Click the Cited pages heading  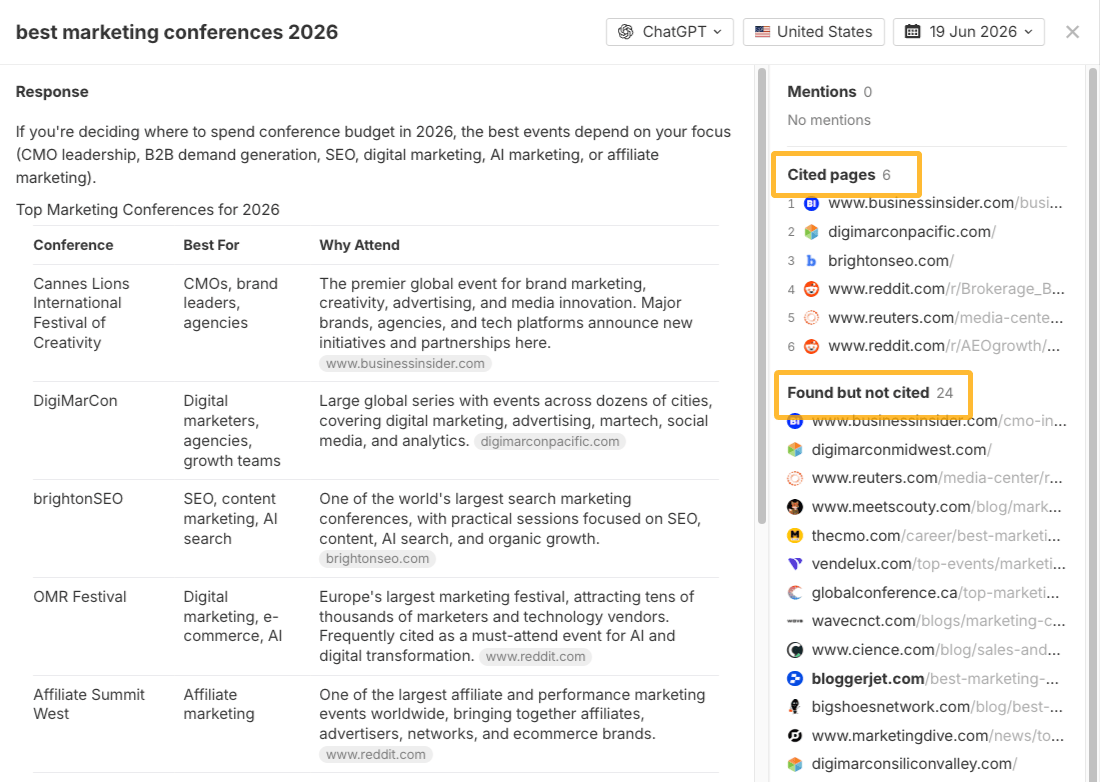point(831,175)
